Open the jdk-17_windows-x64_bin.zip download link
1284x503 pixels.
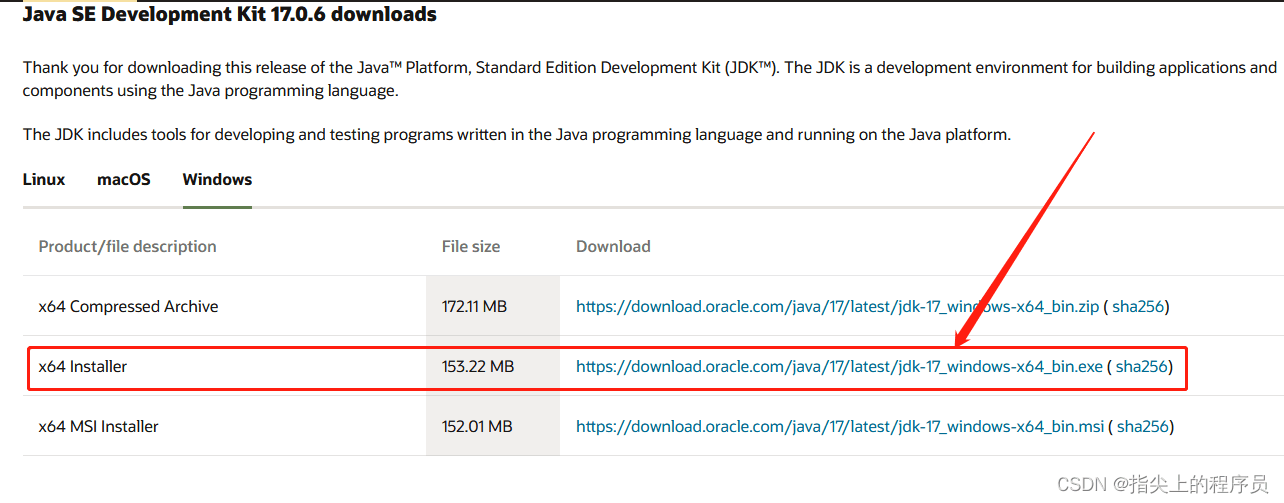pyautogui.click(x=838, y=307)
